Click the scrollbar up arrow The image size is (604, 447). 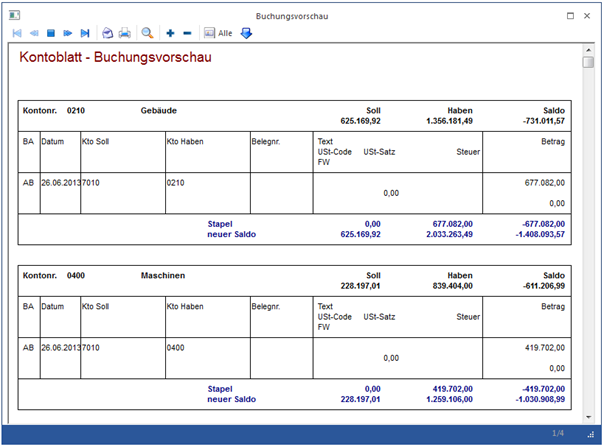589,50
